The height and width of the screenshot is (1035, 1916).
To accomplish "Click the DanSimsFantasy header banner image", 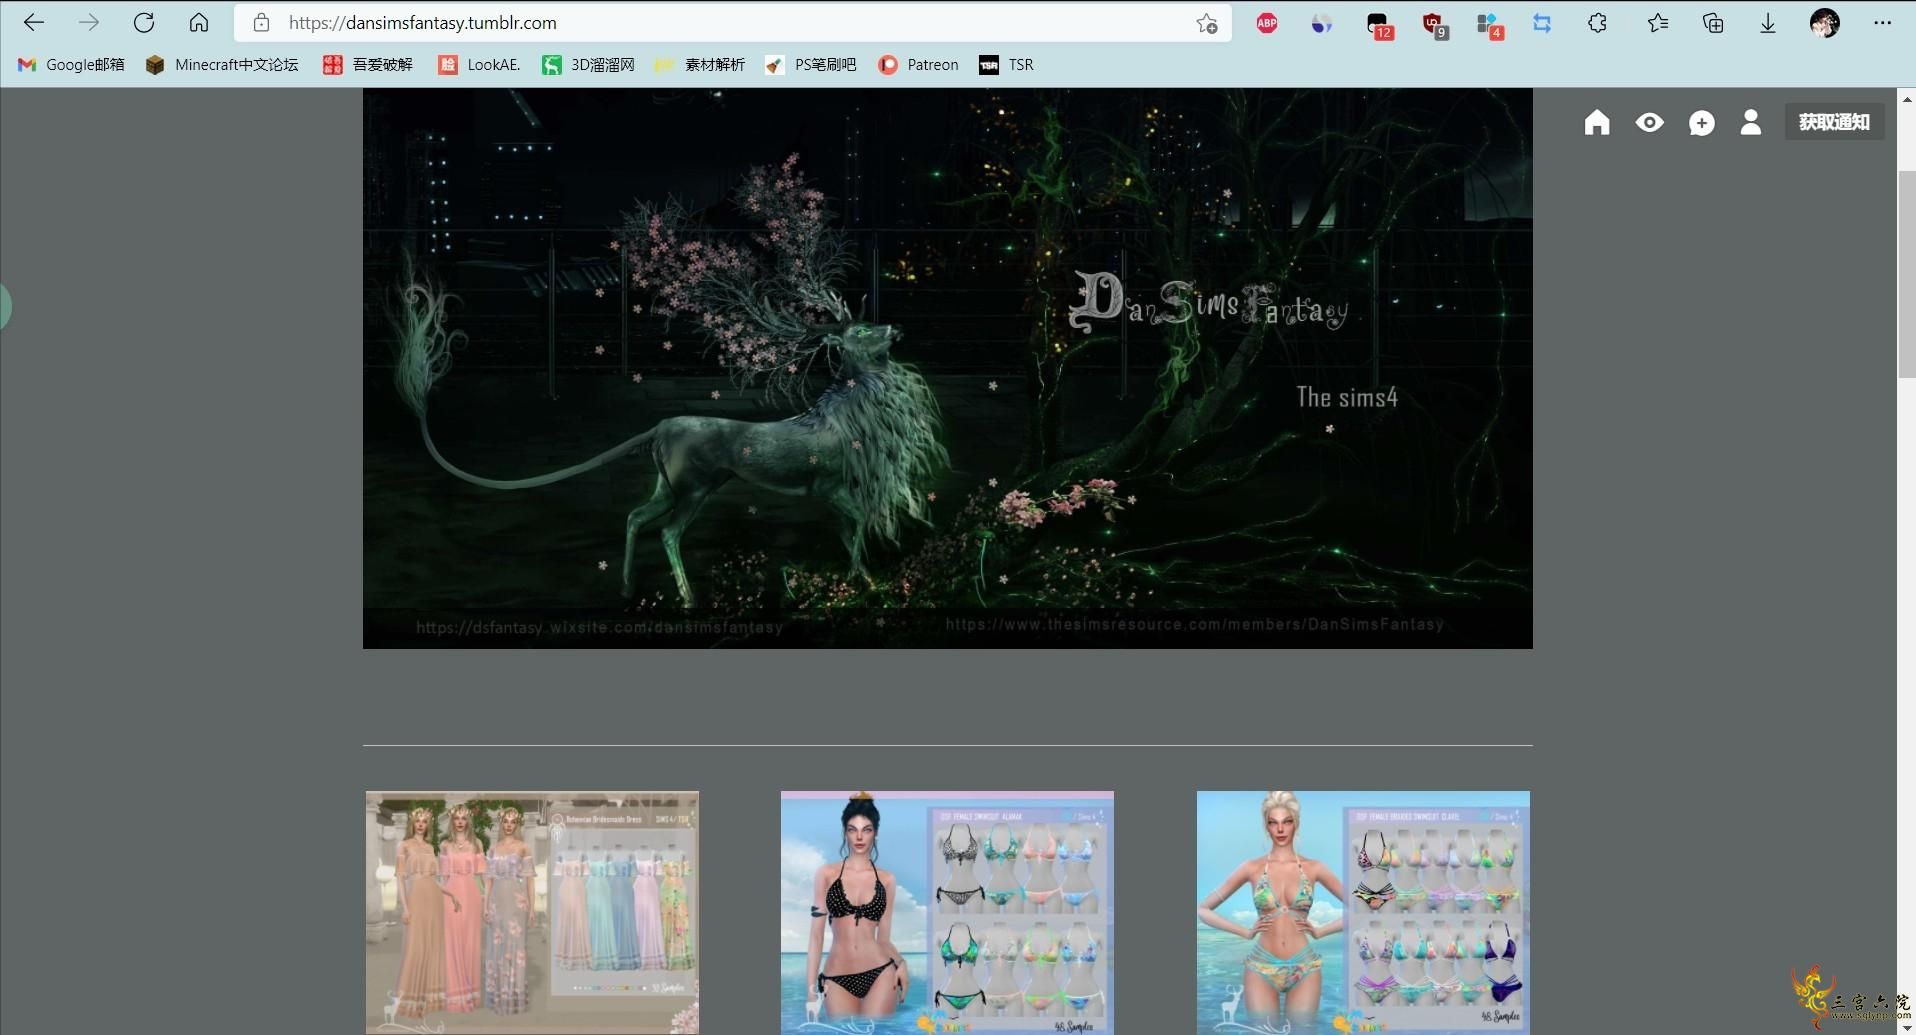I will (x=947, y=368).
